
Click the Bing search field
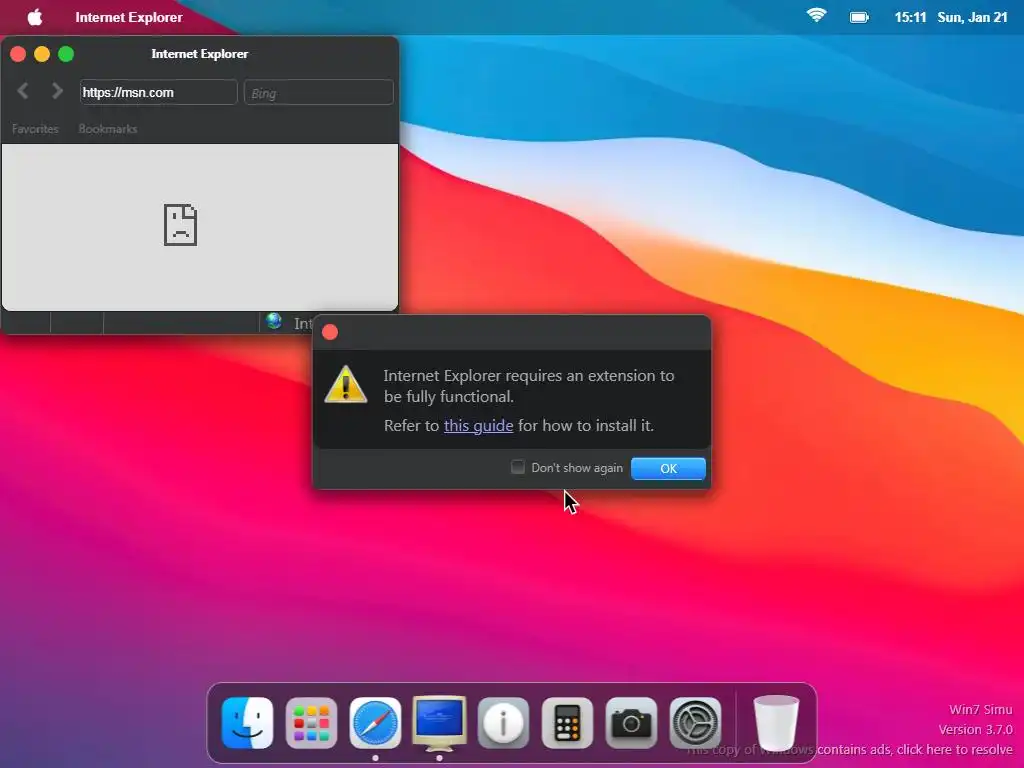319,92
